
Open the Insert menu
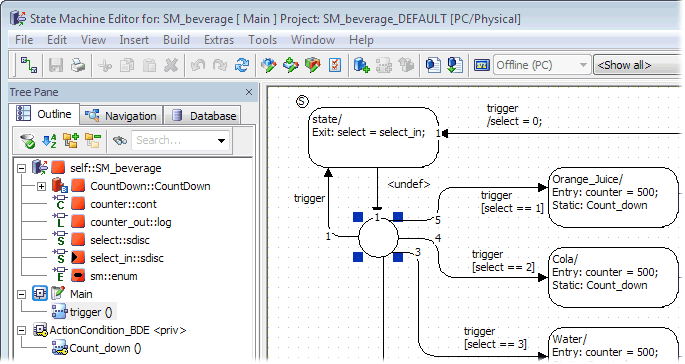[x=134, y=40]
